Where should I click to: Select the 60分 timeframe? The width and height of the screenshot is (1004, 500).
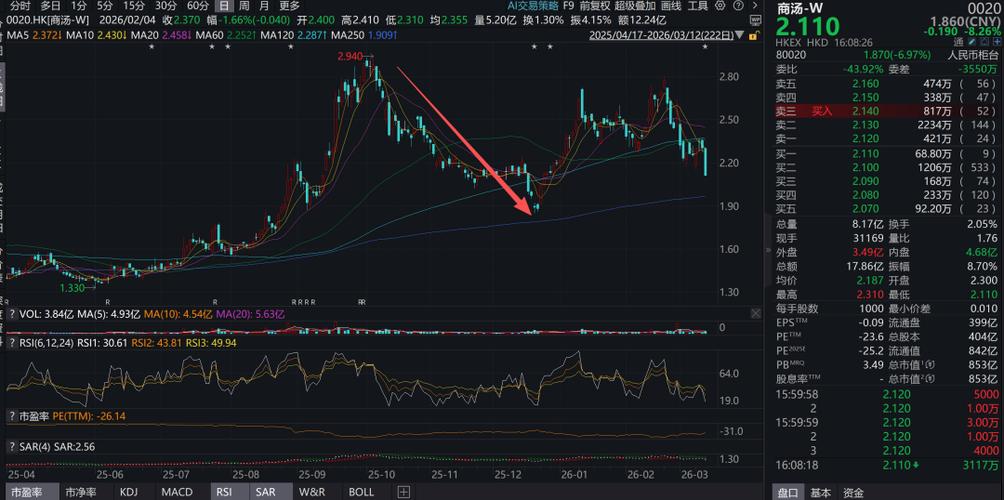coord(197,6)
